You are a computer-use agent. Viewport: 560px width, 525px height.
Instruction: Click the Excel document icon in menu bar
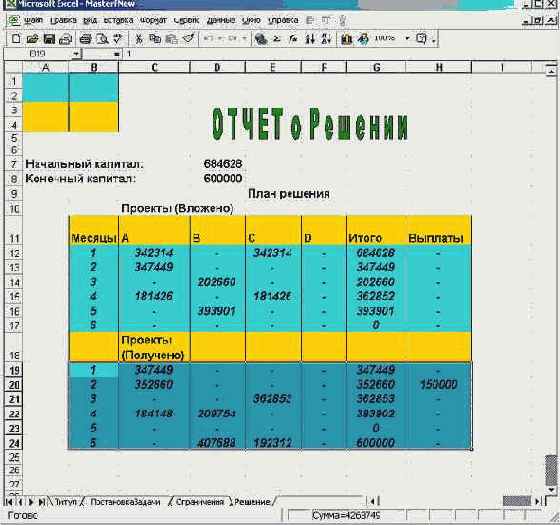(14, 20)
